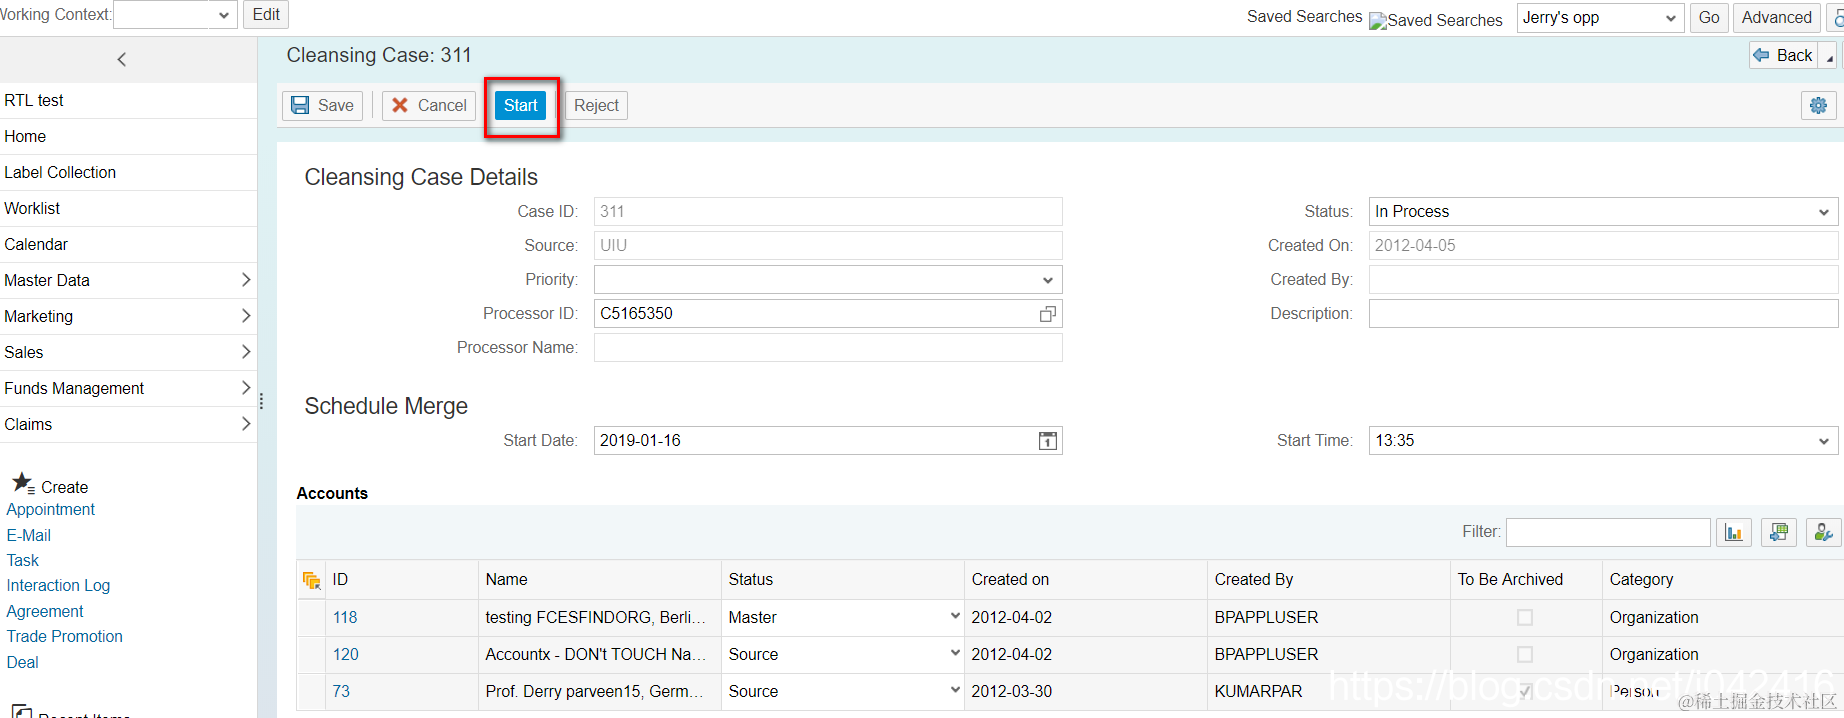Click the Description input field
Screen dimensions: 1844x718
pyautogui.click(x=1603, y=313)
